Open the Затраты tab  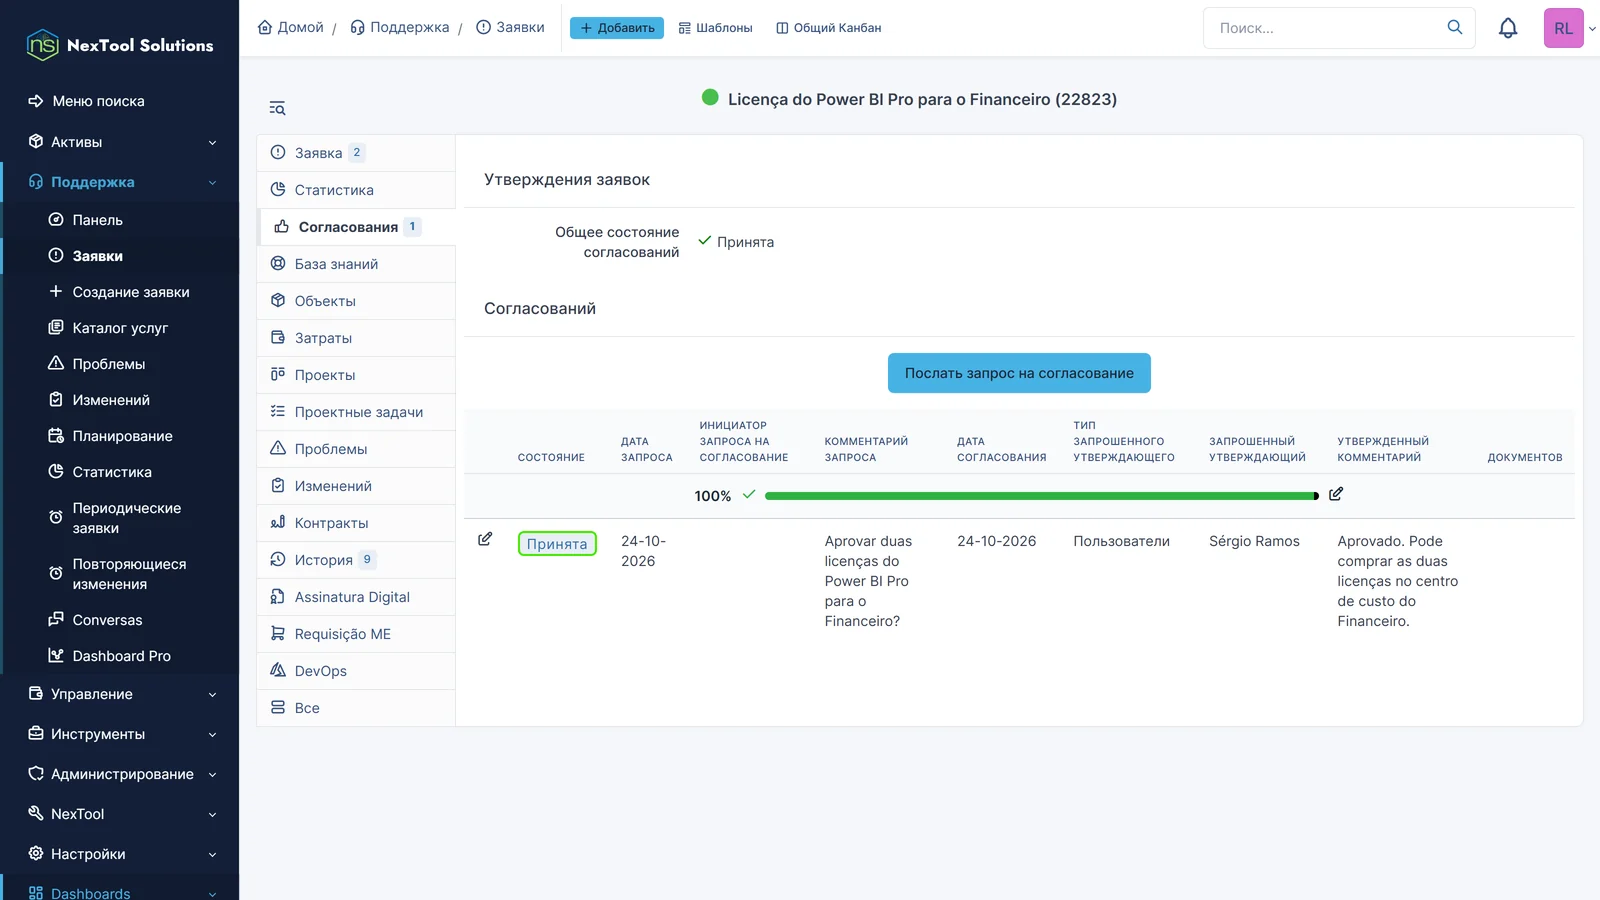click(x=356, y=338)
